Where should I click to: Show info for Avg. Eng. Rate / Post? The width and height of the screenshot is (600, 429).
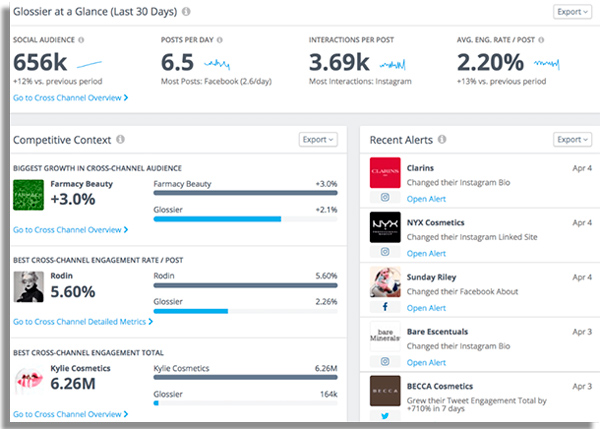[x=541, y=40]
